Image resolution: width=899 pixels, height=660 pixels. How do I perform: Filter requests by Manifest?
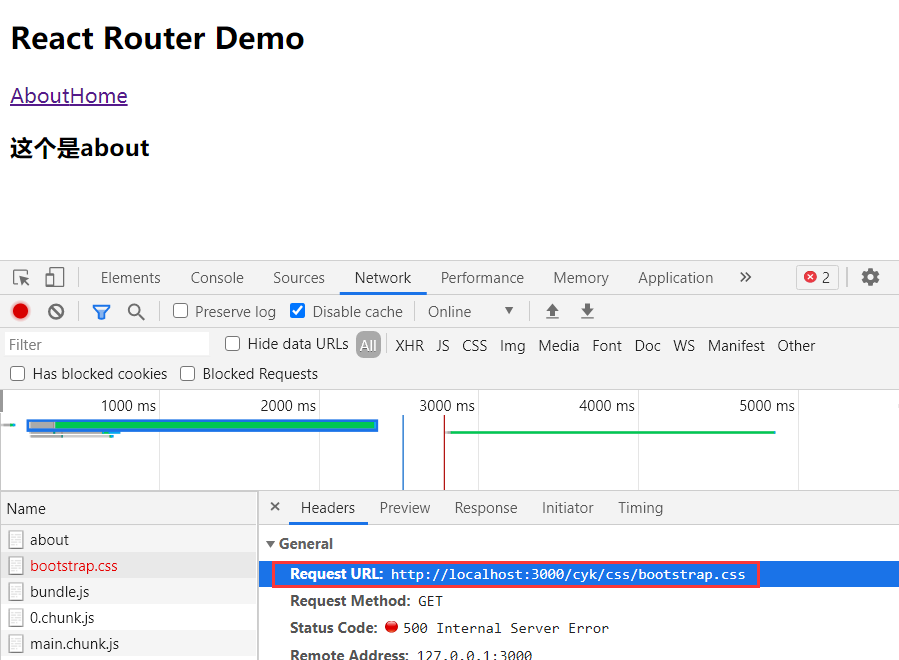736,346
